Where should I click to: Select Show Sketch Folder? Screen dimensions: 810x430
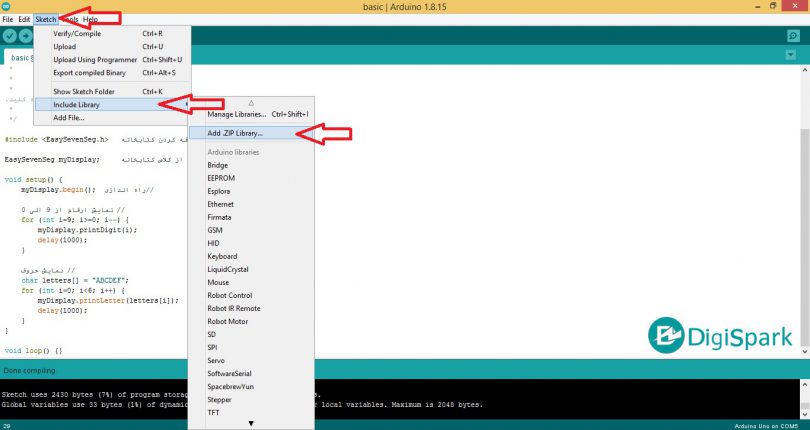(83, 91)
